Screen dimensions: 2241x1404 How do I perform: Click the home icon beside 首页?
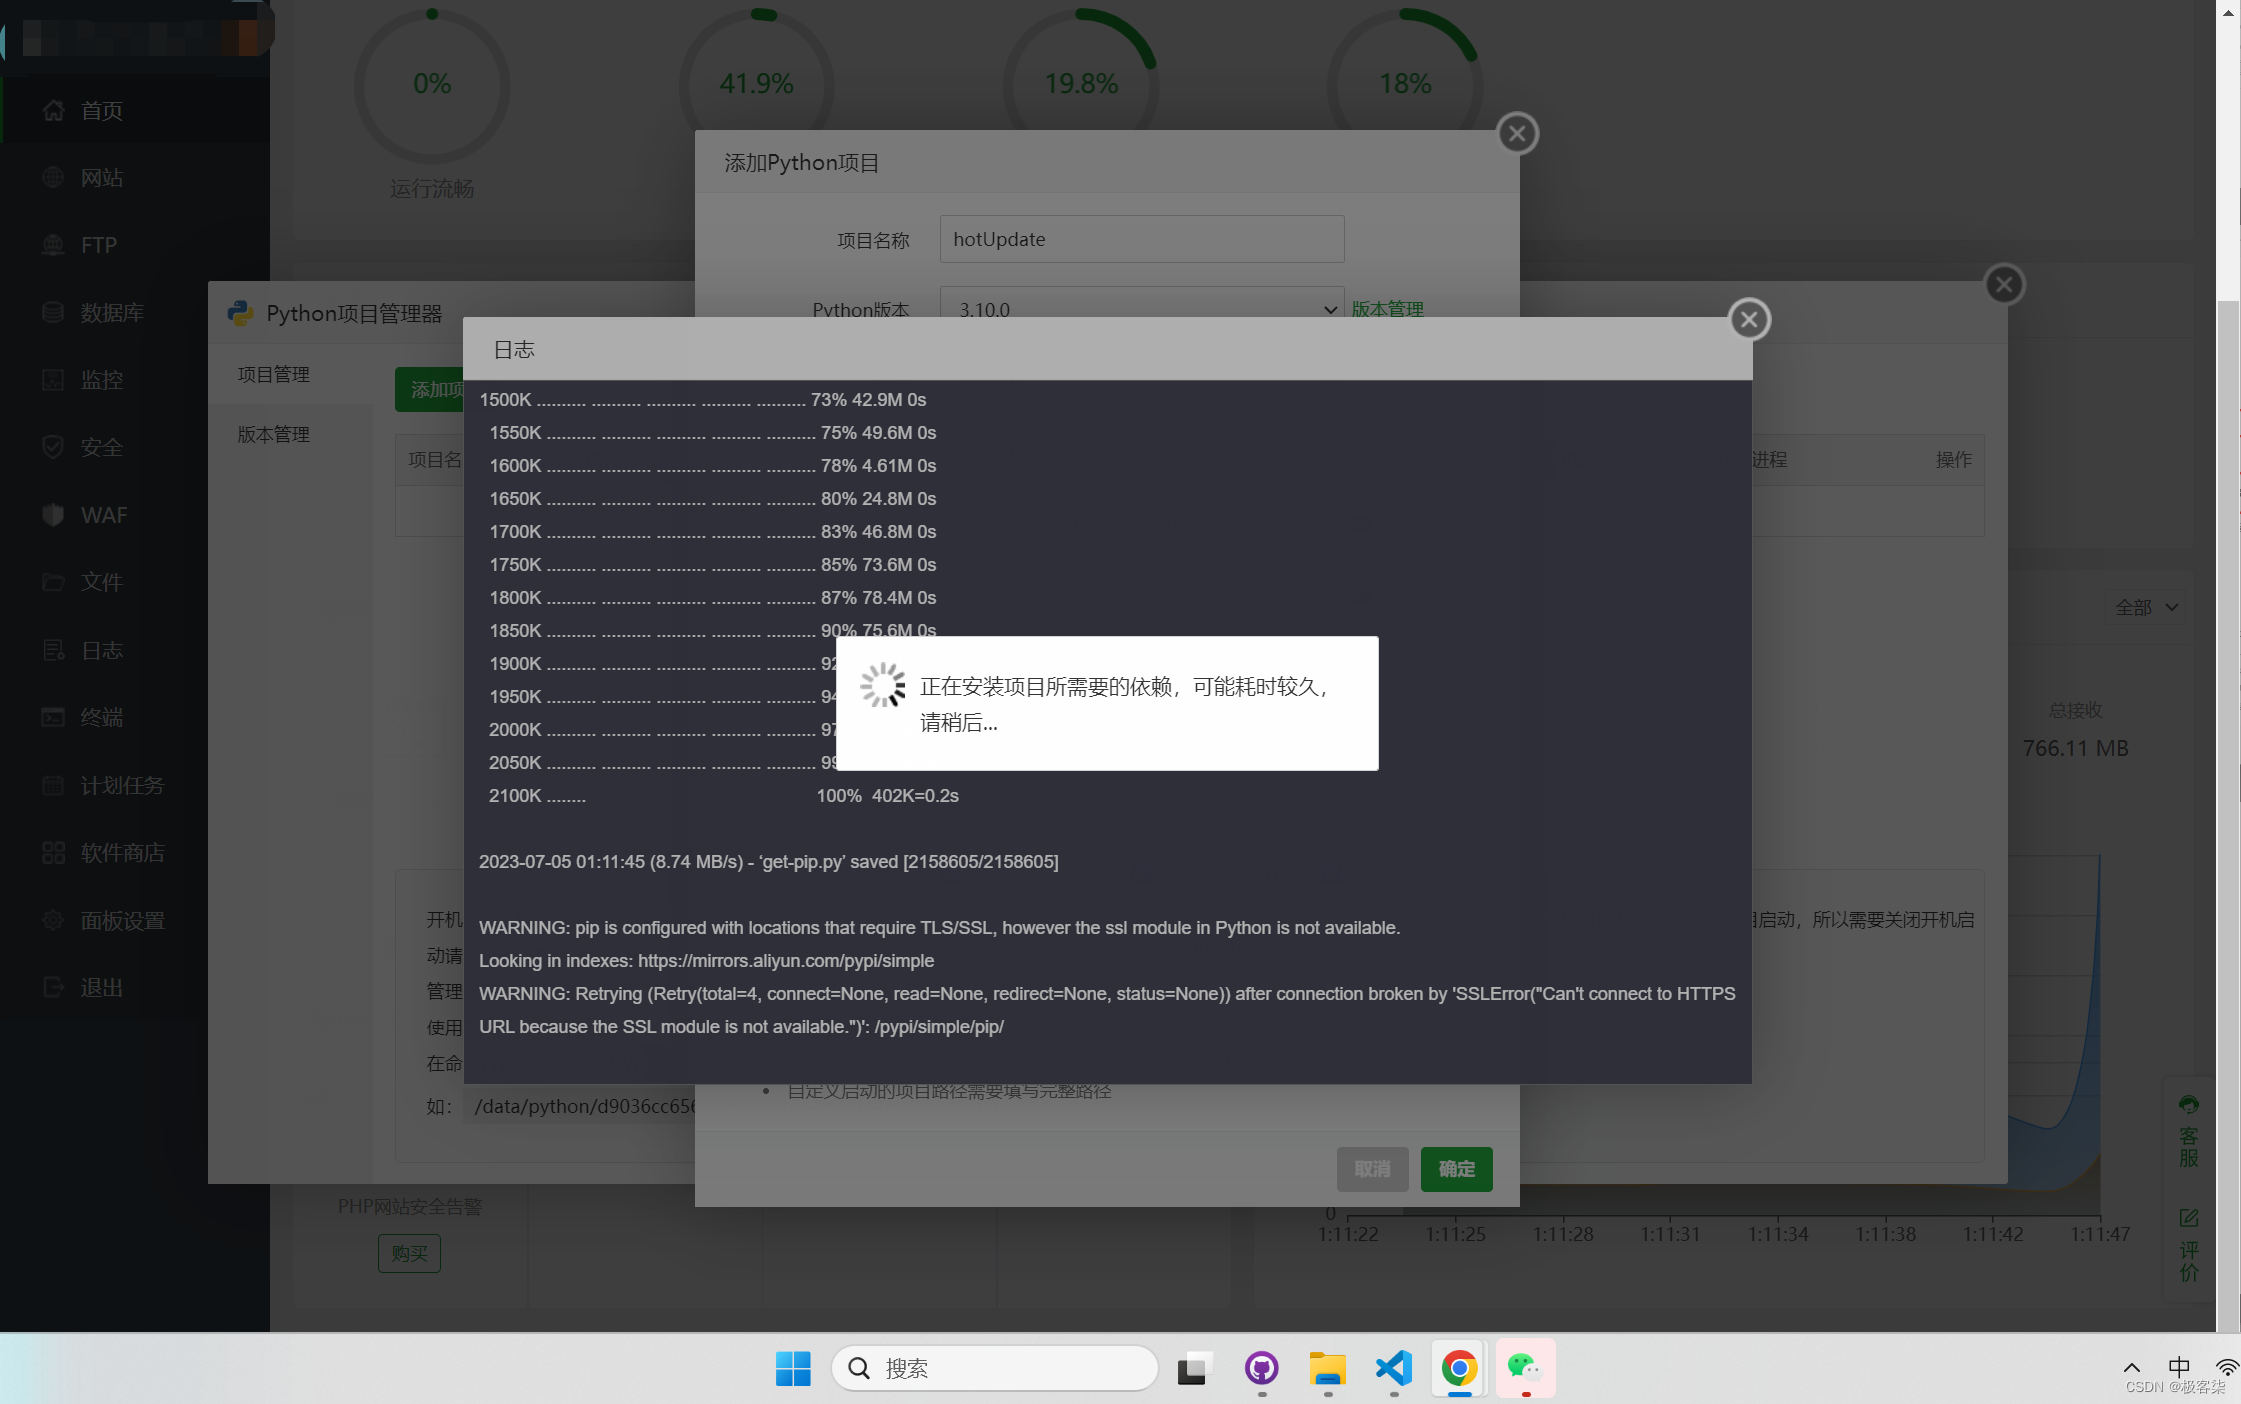pyautogui.click(x=54, y=110)
